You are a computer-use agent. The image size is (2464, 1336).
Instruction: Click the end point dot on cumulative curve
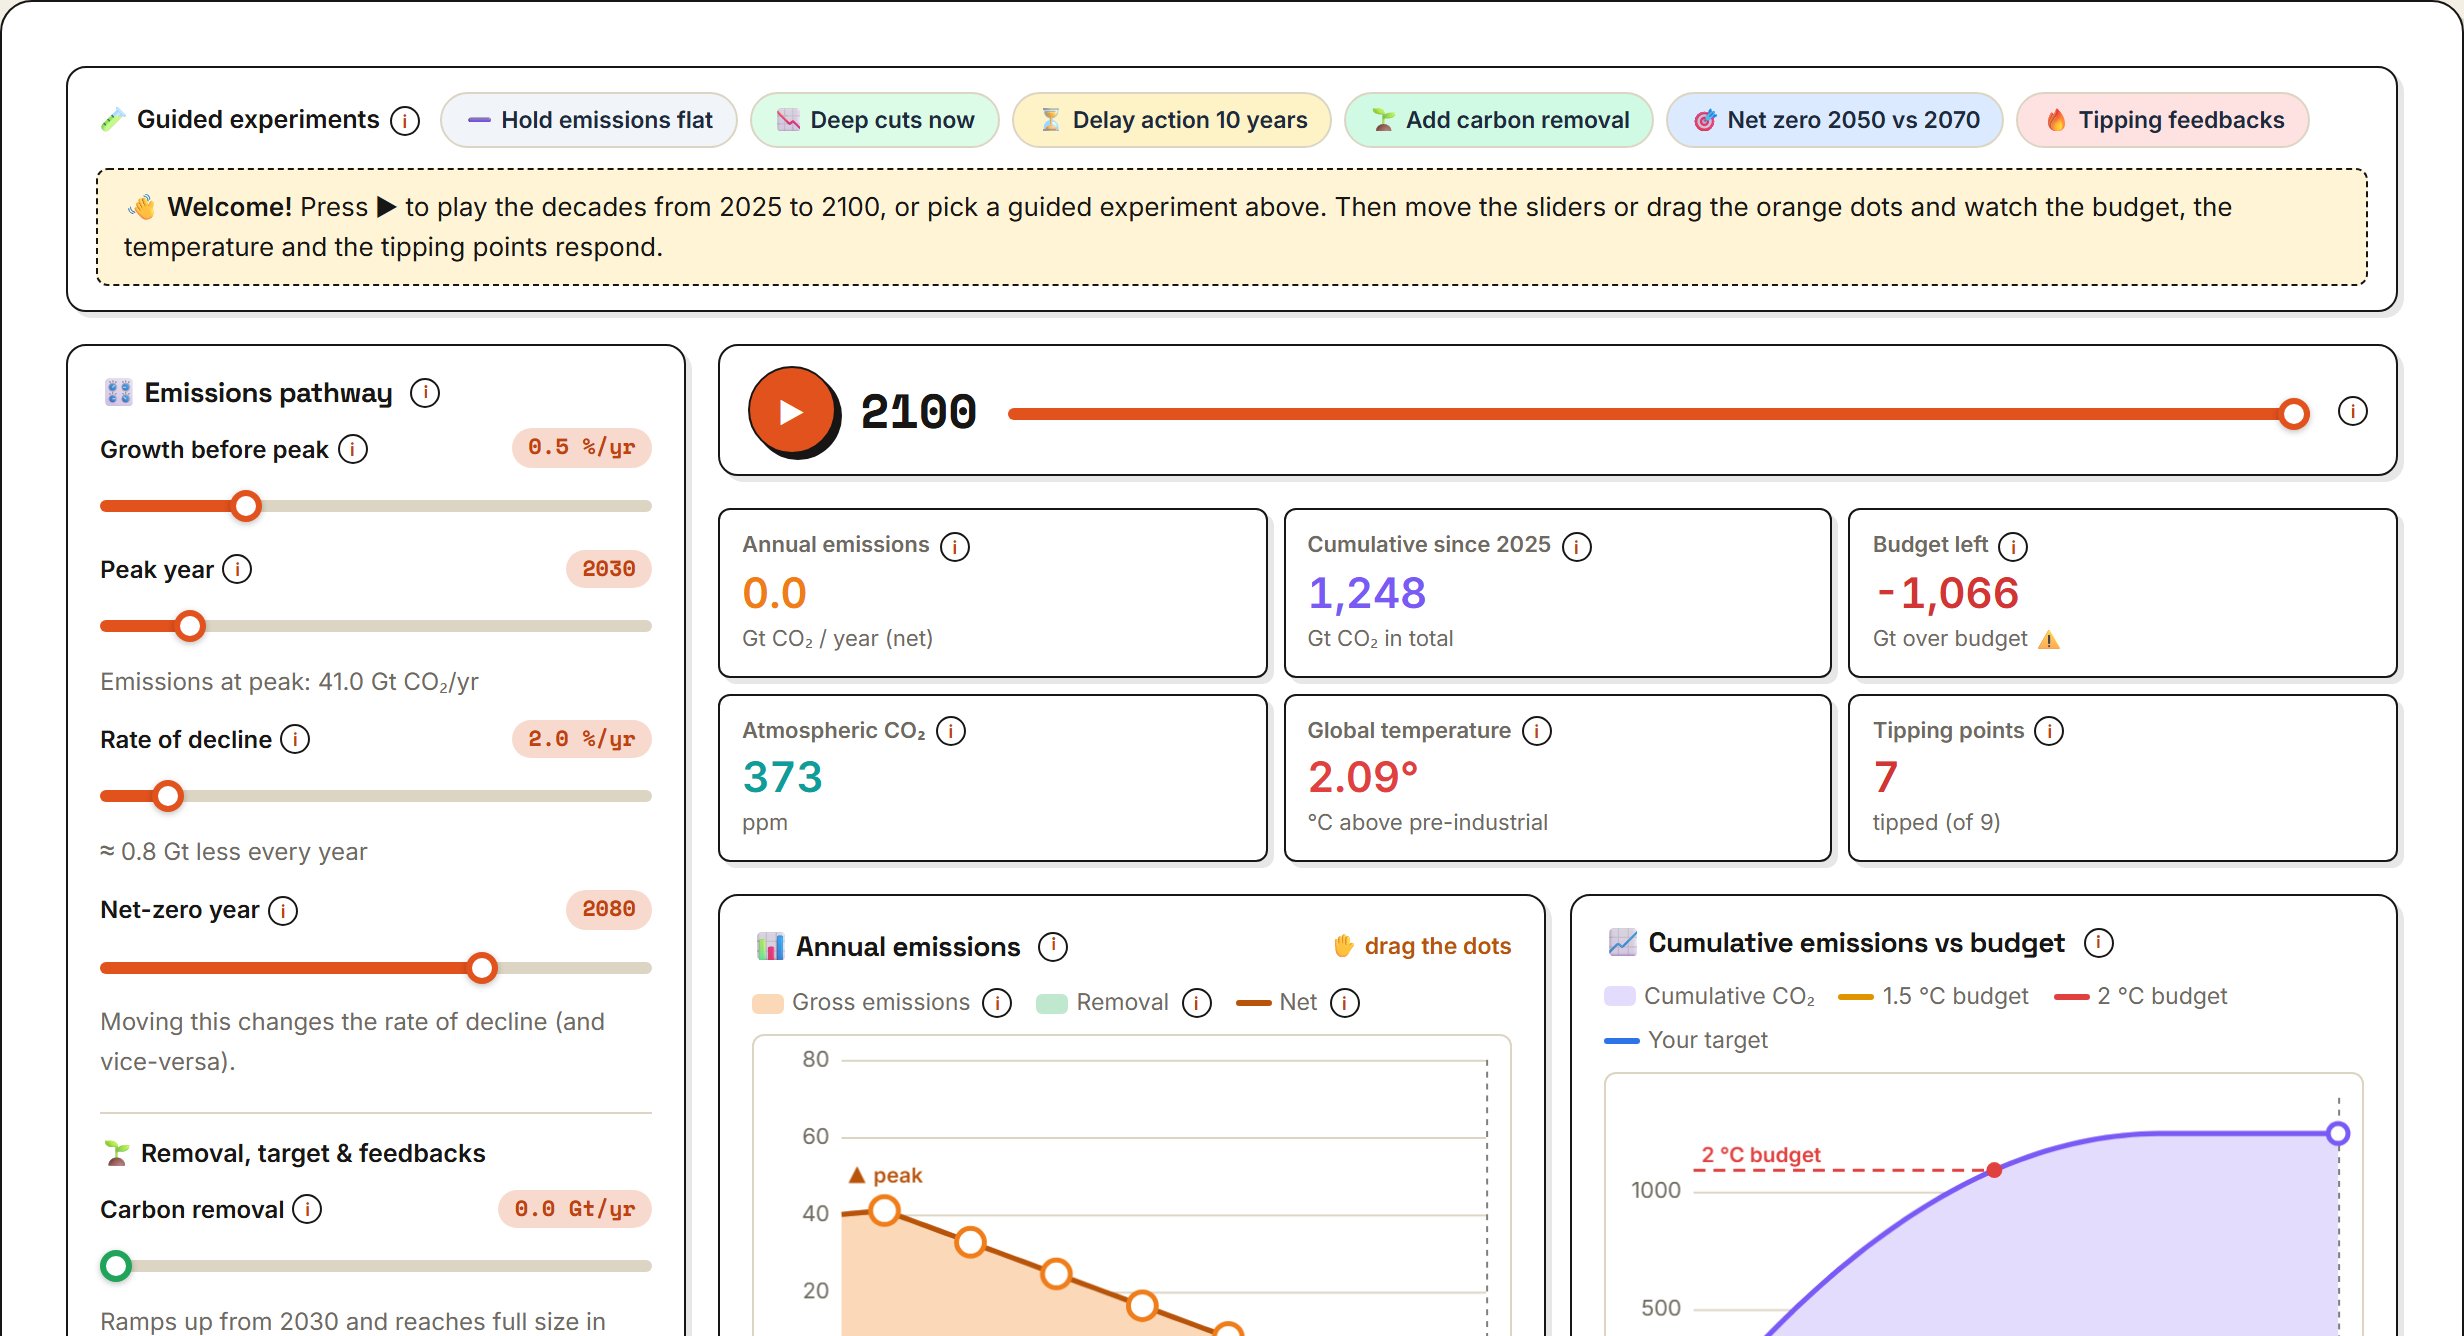pyautogui.click(x=2338, y=1133)
